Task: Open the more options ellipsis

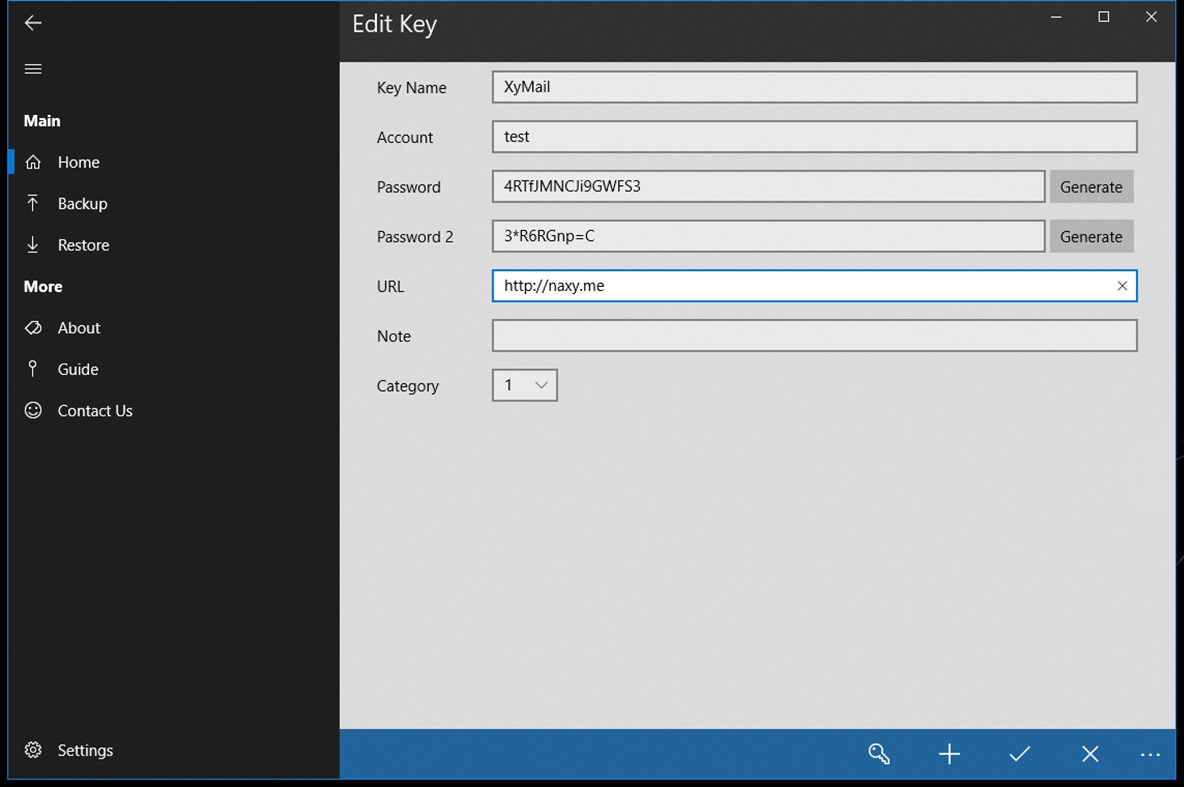Action: (1150, 755)
